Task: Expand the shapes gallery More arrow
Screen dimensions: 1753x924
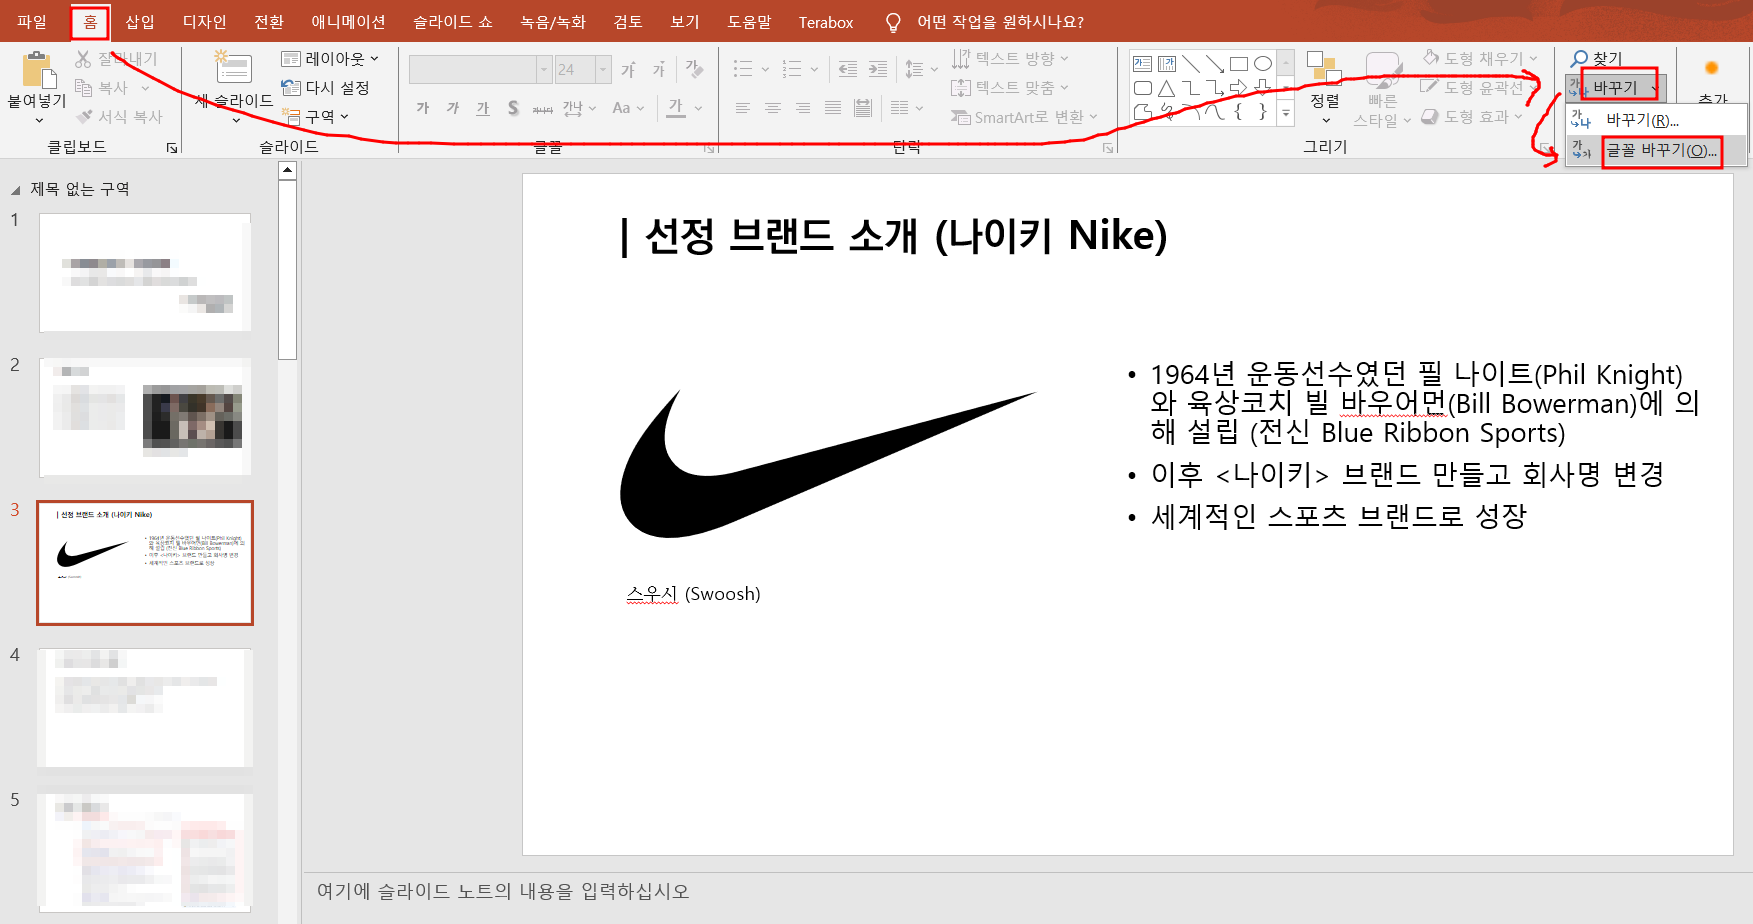Action: pyautogui.click(x=1287, y=114)
